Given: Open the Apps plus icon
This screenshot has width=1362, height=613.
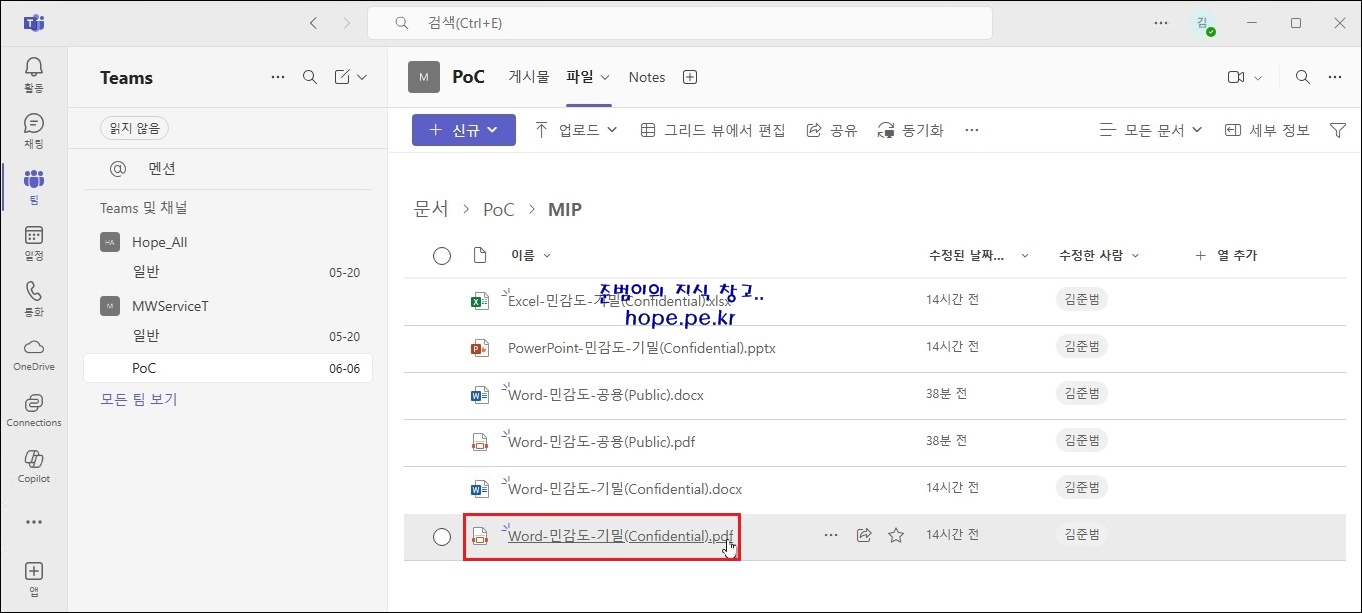Looking at the screenshot, I should (34, 578).
